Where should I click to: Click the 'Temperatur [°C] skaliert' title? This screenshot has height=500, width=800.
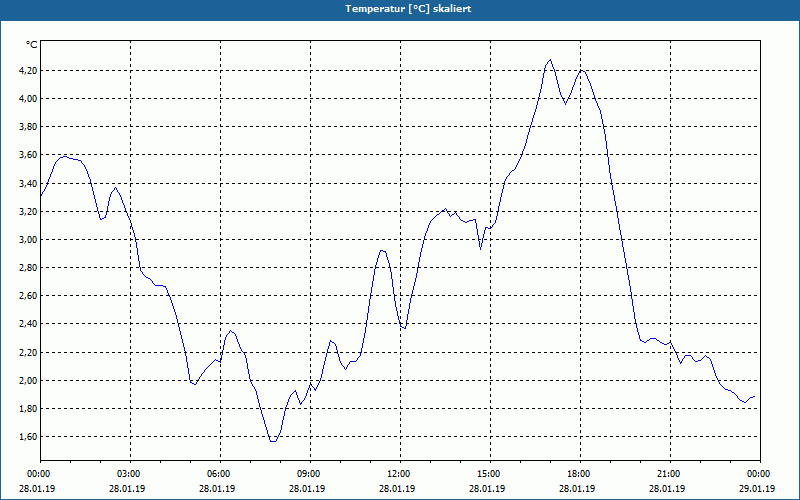[x=408, y=9]
